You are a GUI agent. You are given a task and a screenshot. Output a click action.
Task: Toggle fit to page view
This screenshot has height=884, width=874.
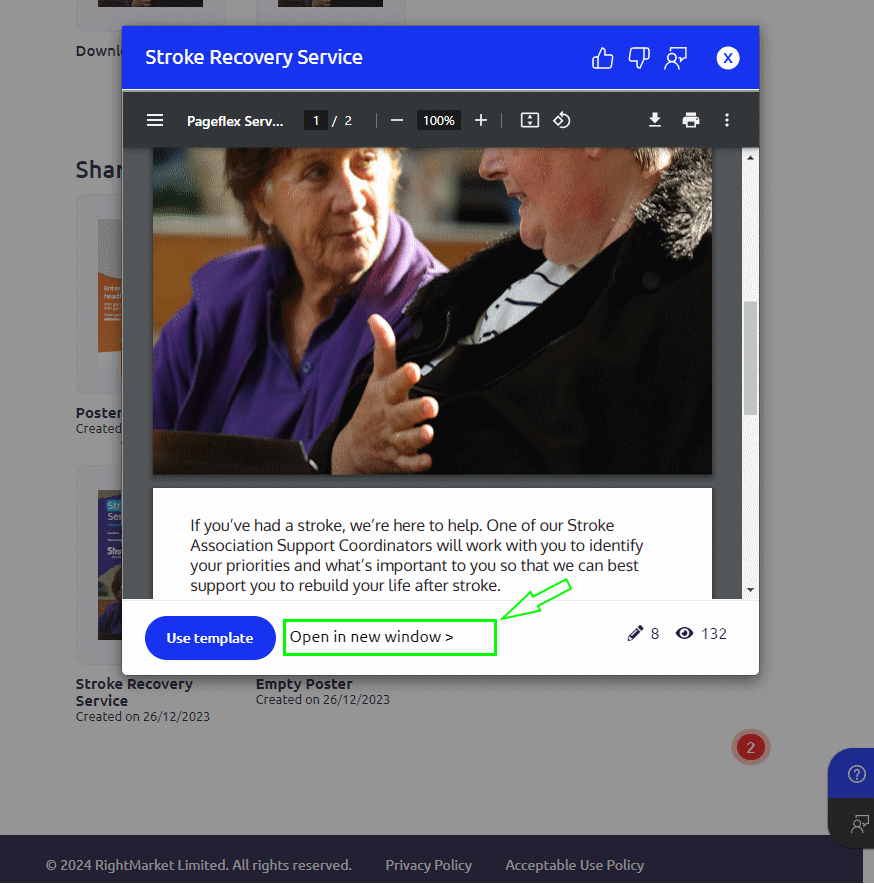[530, 120]
